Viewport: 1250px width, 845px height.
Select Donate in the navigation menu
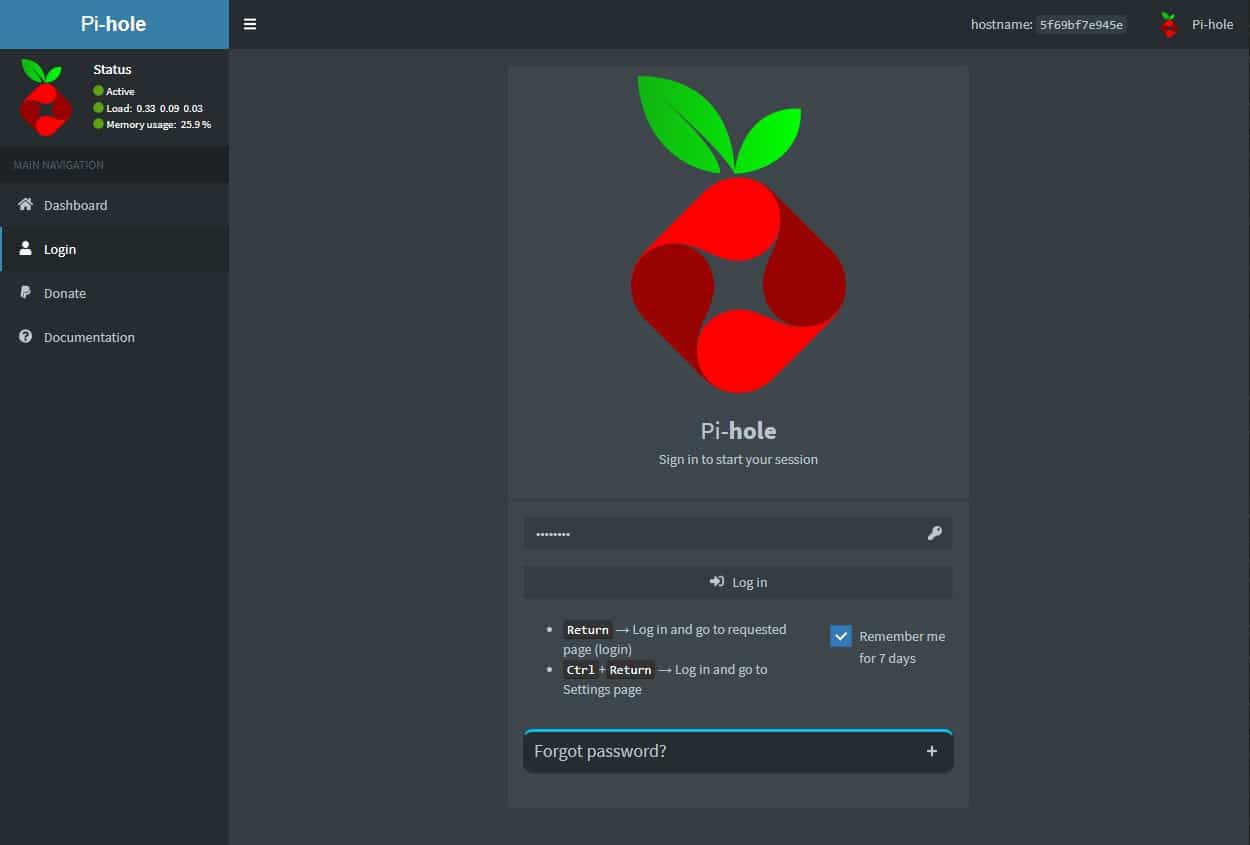64,293
